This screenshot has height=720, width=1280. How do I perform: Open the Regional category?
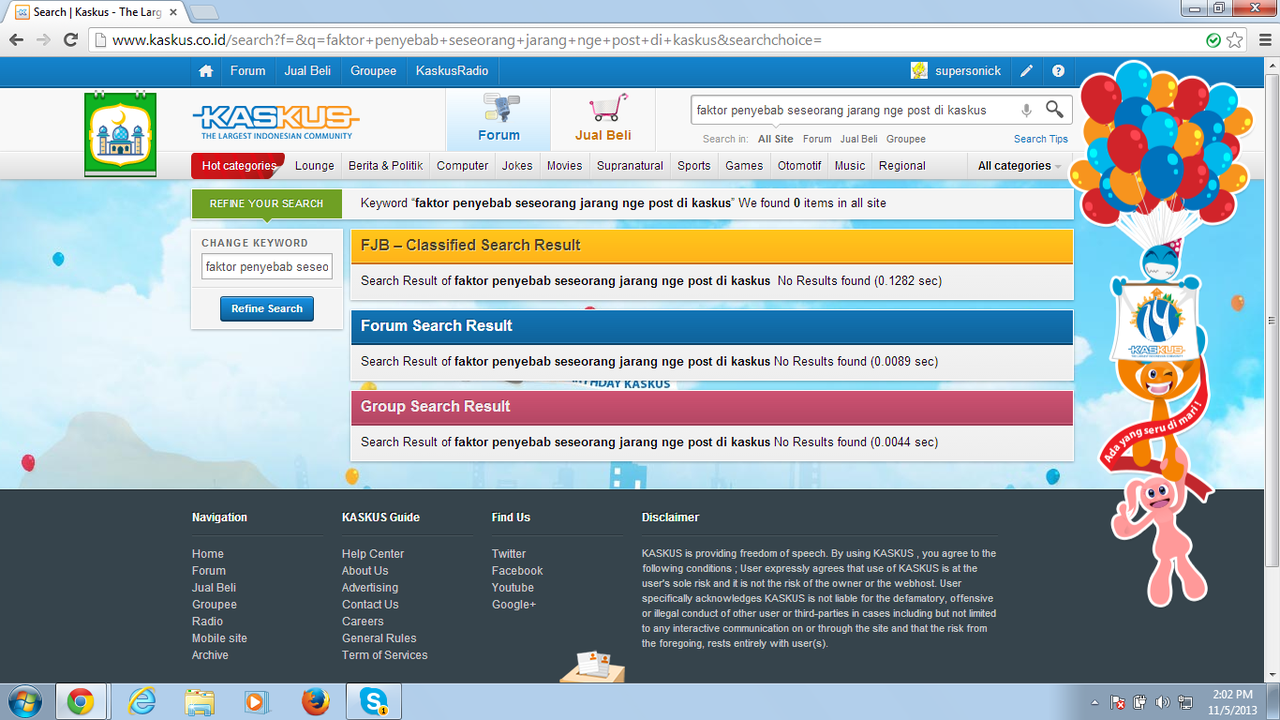903,166
